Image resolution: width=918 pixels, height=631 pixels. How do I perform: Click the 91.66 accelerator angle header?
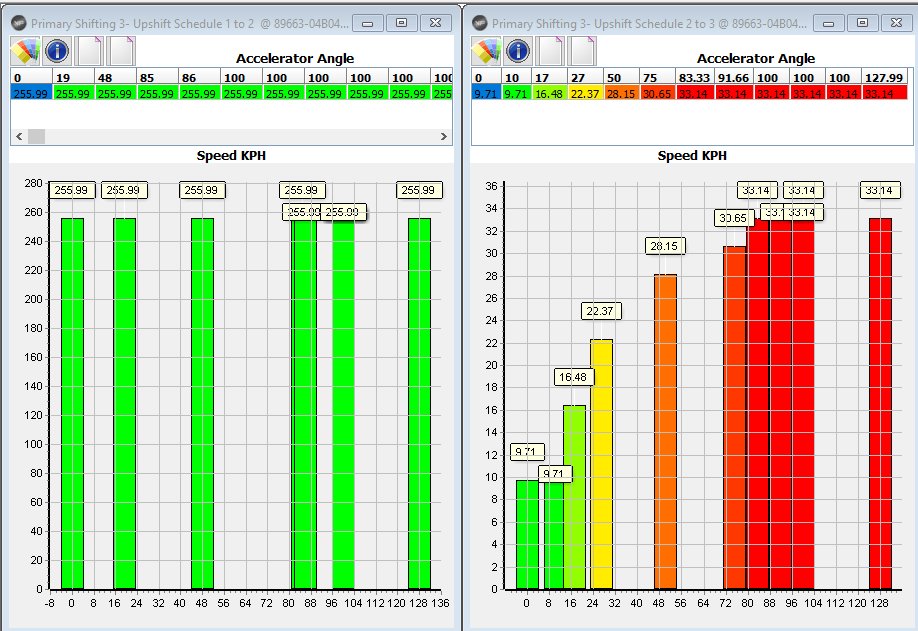click(734, 77)
